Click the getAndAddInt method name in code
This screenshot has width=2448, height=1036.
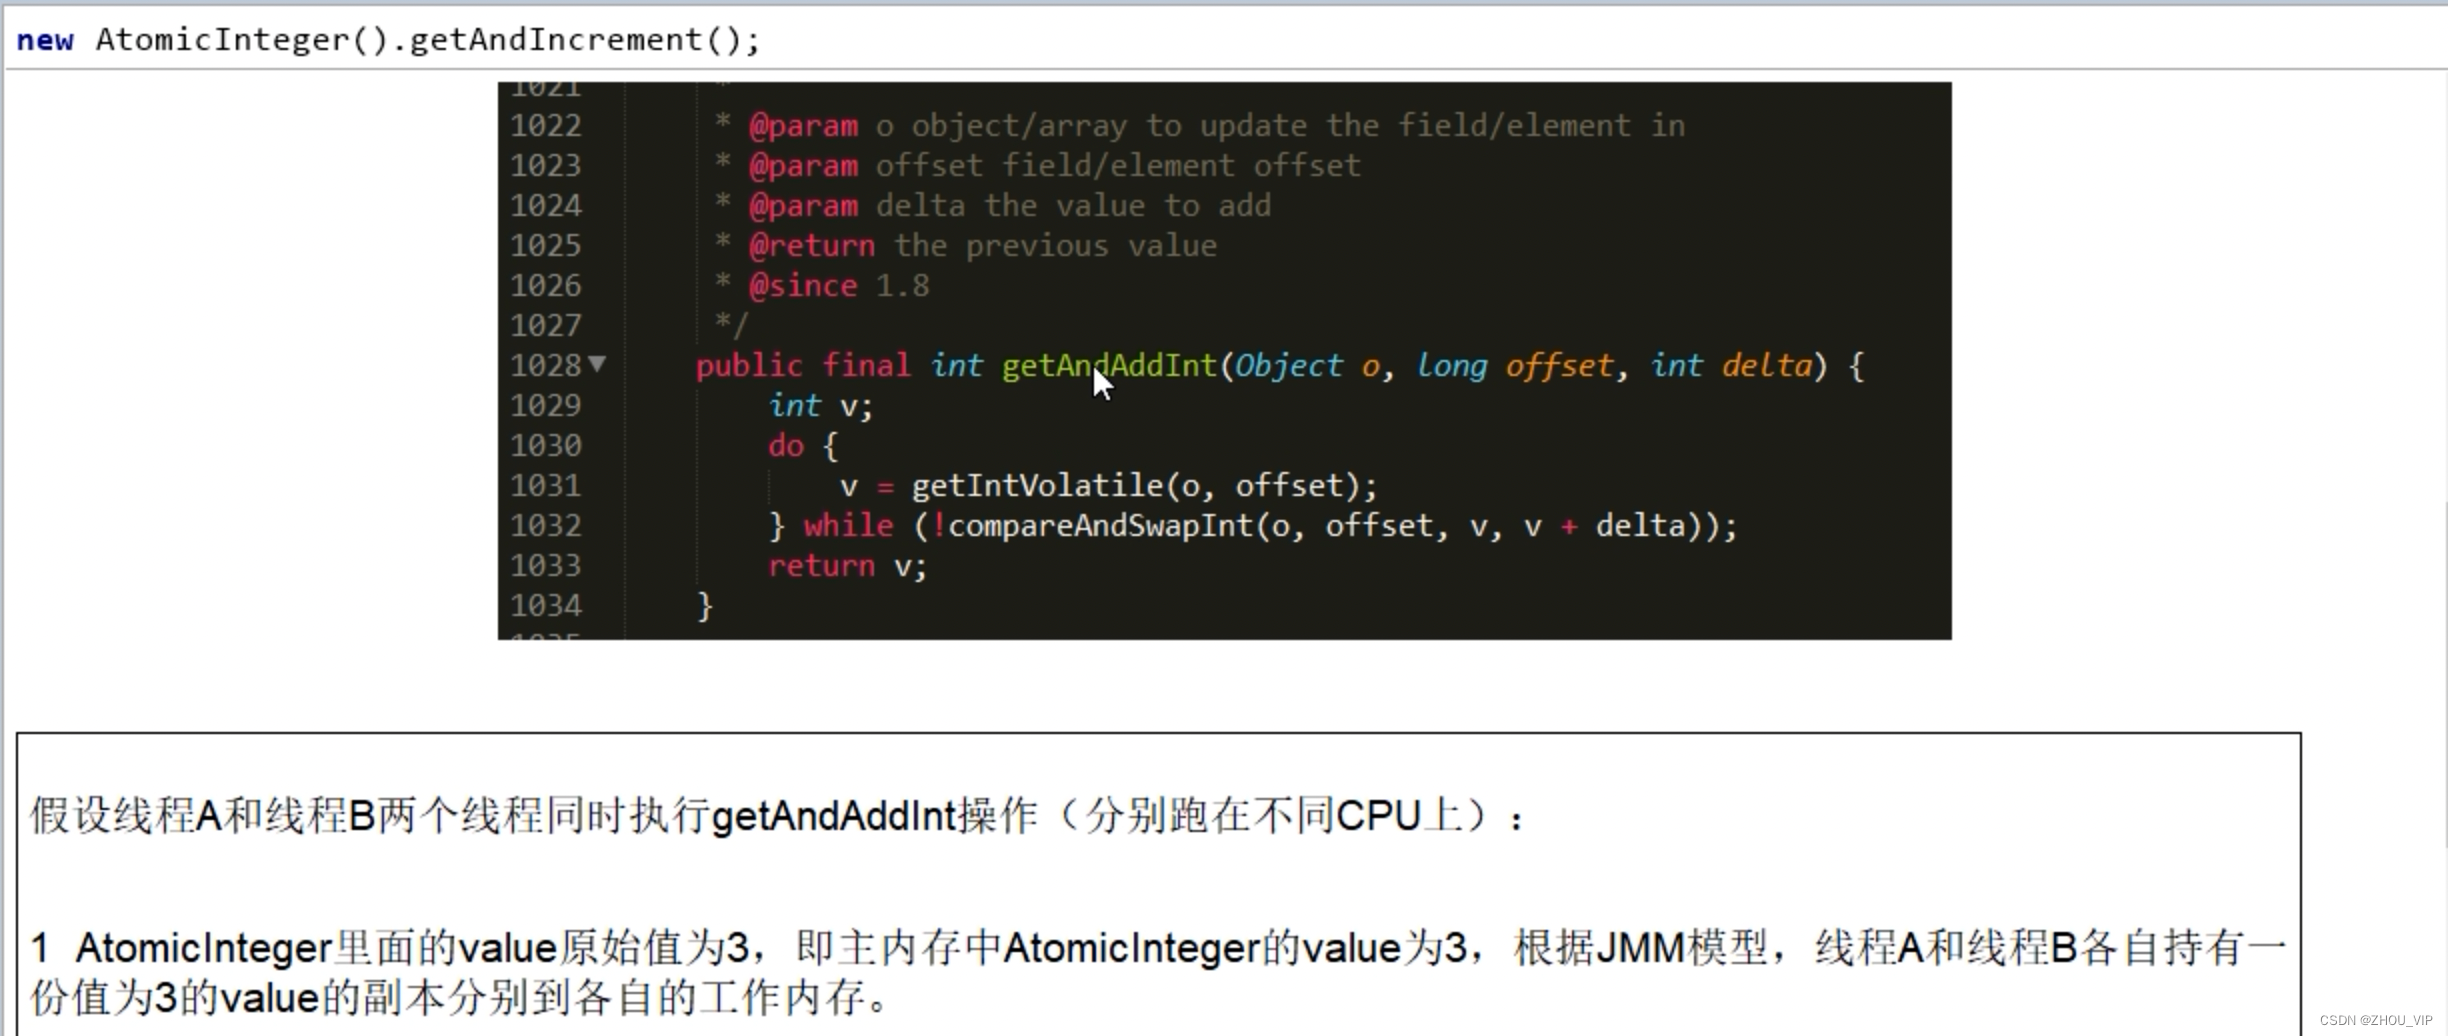point(1109,366)
